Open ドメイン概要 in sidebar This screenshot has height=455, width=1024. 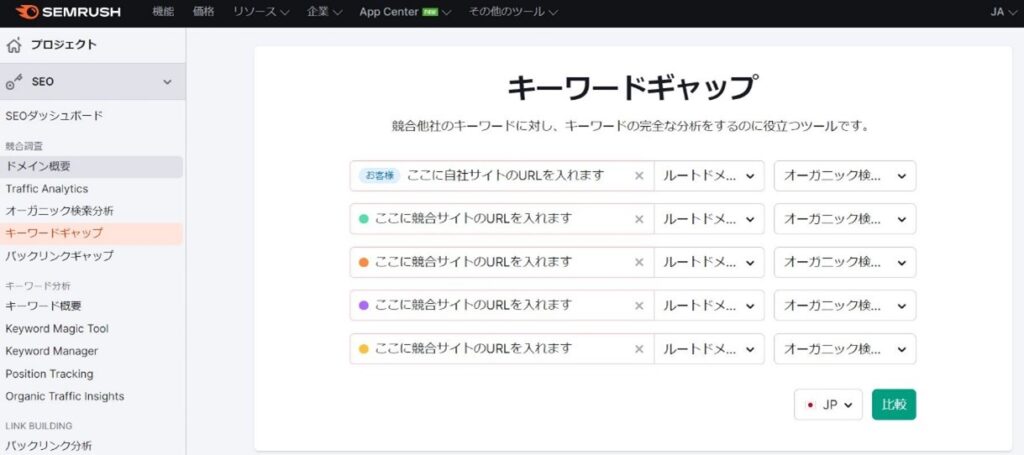pyautogui.click(x=38, y=166)
